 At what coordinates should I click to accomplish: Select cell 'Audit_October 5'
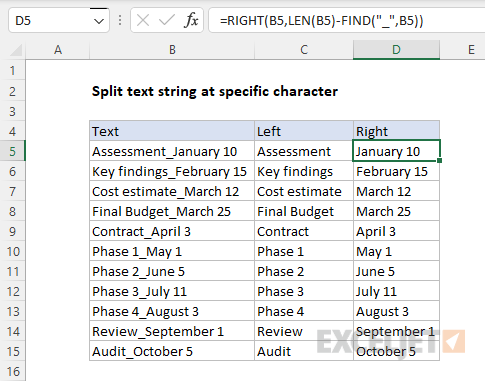click(x=172, y=351)
